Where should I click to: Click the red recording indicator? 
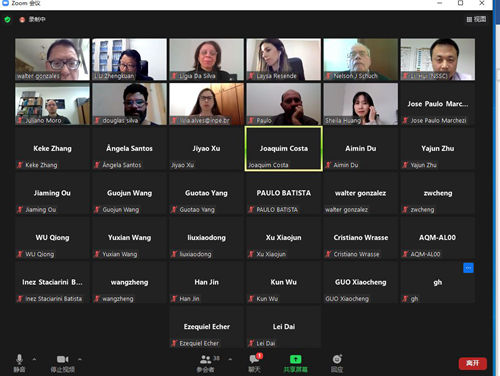22,20
